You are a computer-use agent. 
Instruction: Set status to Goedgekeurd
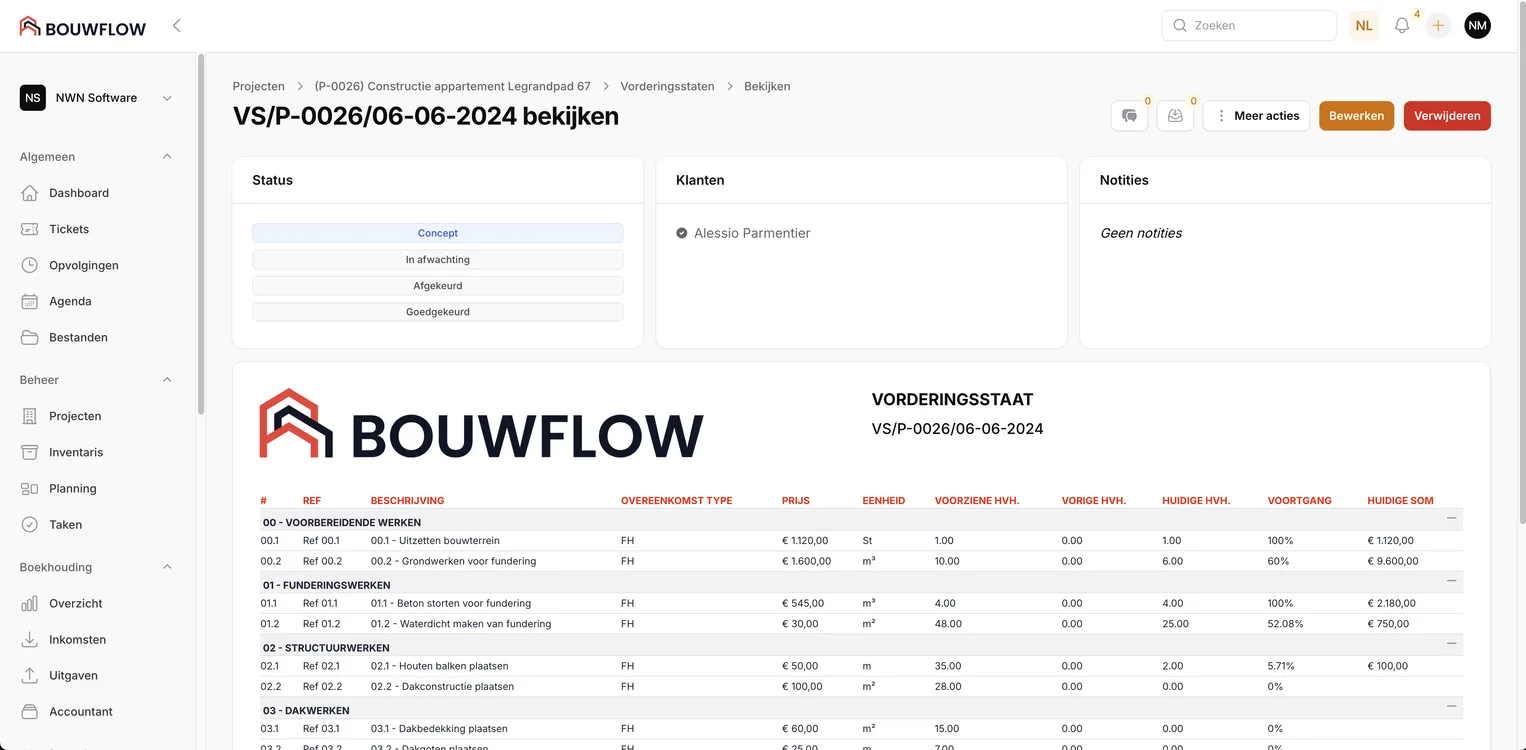point(437,312)
